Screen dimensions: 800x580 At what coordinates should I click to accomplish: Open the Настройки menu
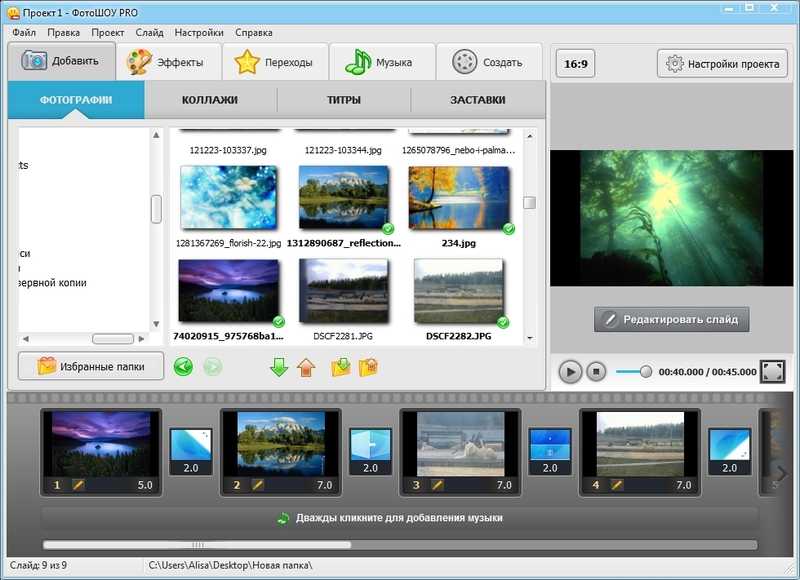tap(199, 33)
